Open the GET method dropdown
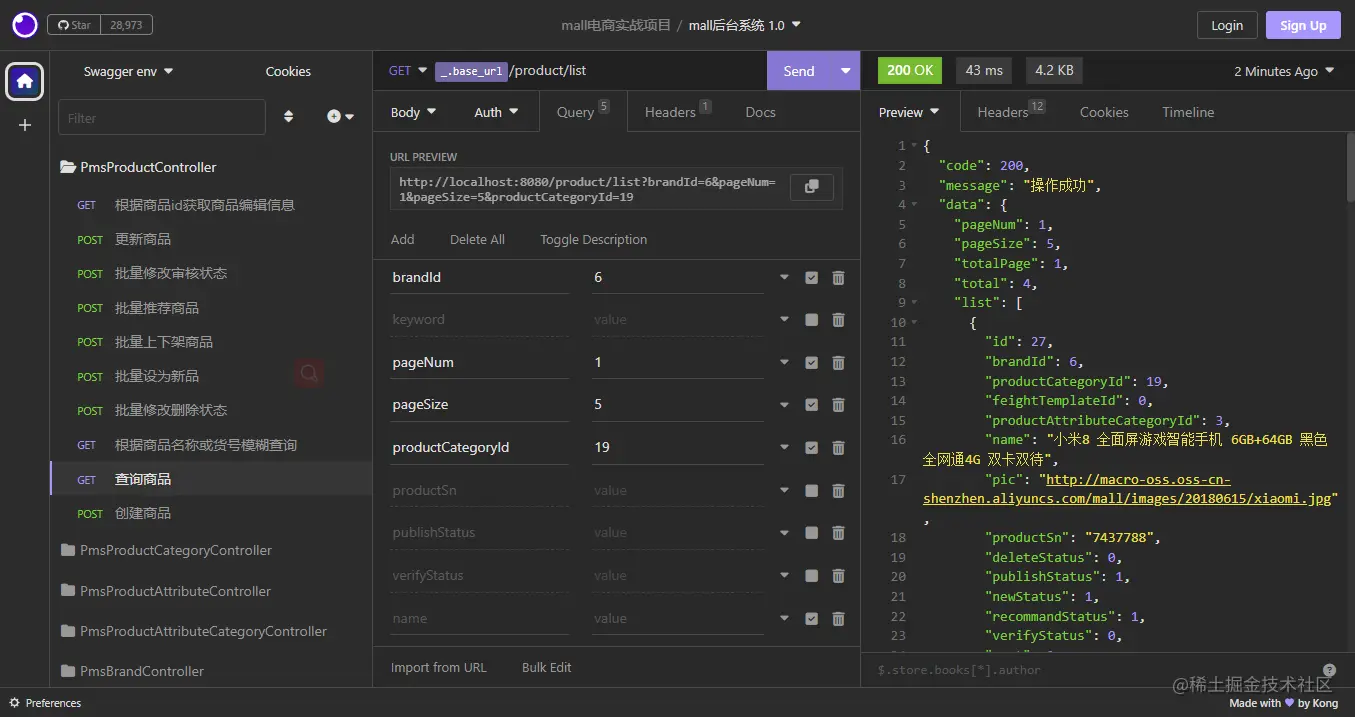 [x=408, y=71]
